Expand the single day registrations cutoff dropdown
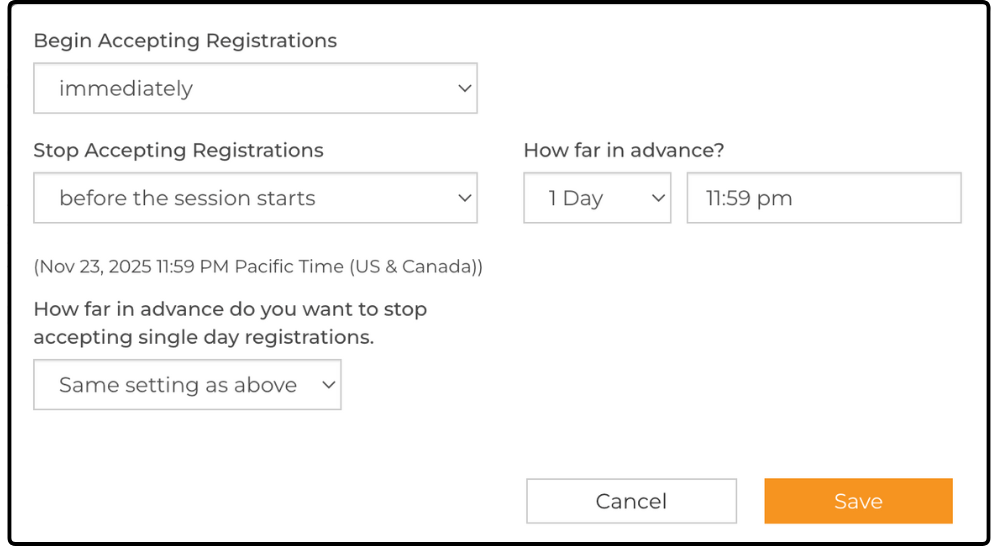Viewport: 997px width, 553px height. 187,386
